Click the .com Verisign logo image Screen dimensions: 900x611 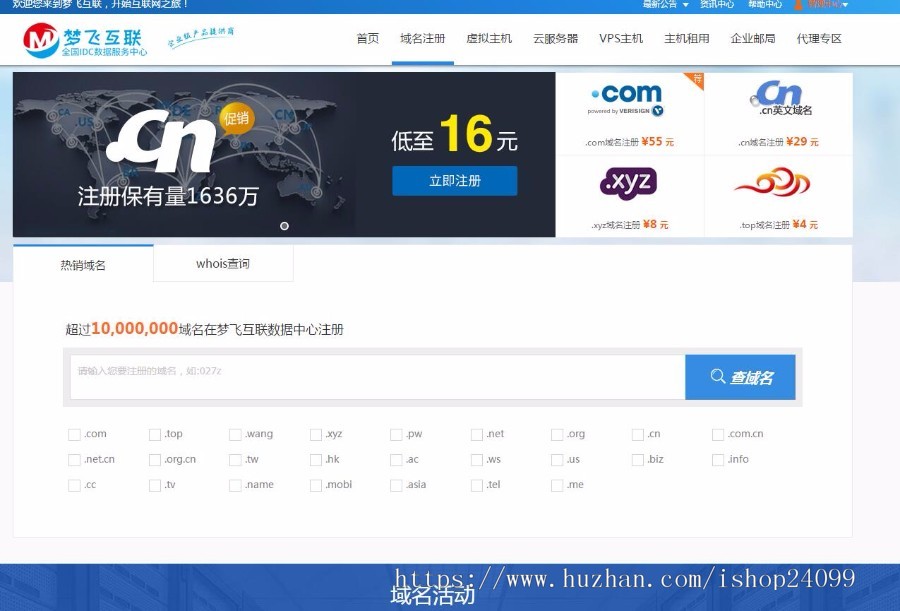[625, 98]
